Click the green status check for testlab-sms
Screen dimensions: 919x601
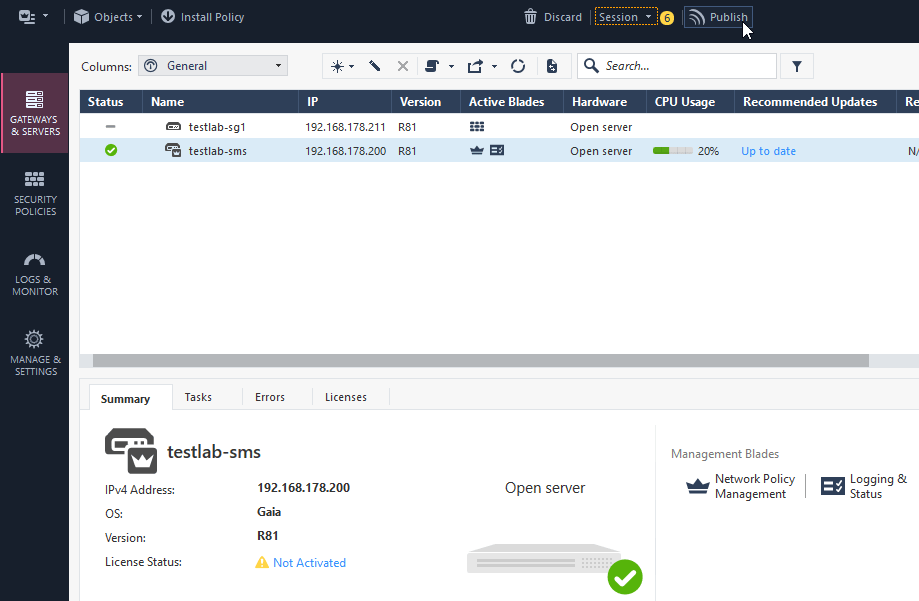111,150
